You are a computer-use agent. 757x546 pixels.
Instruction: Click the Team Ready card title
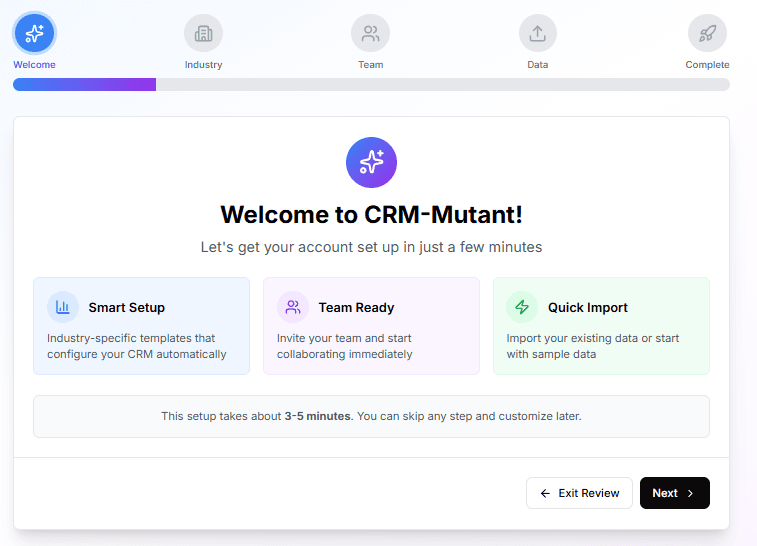pos(356,308)
